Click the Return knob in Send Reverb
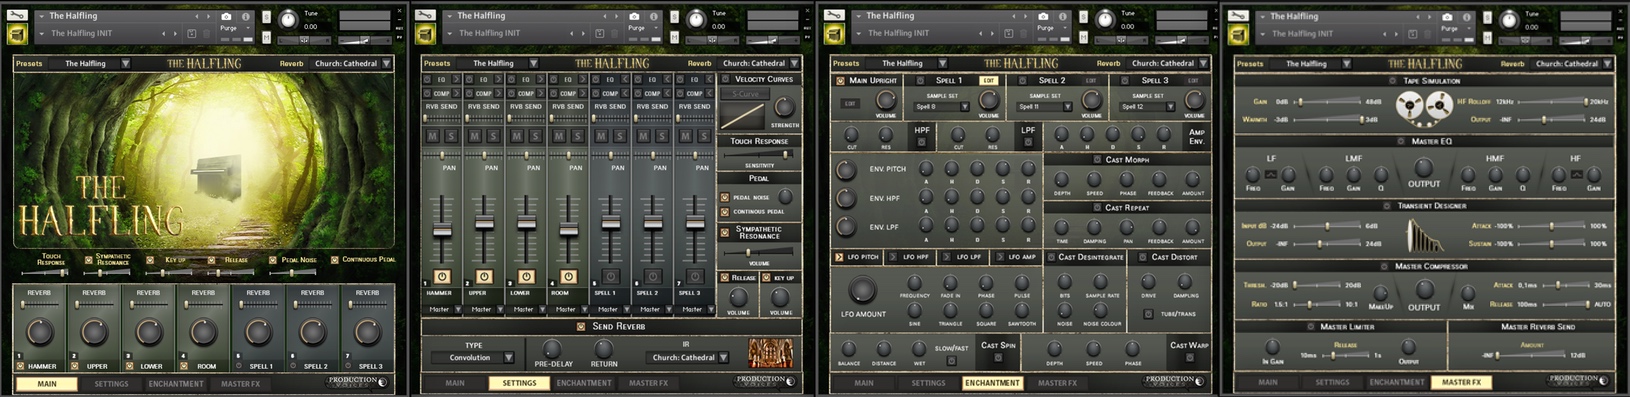 point(604,349)
